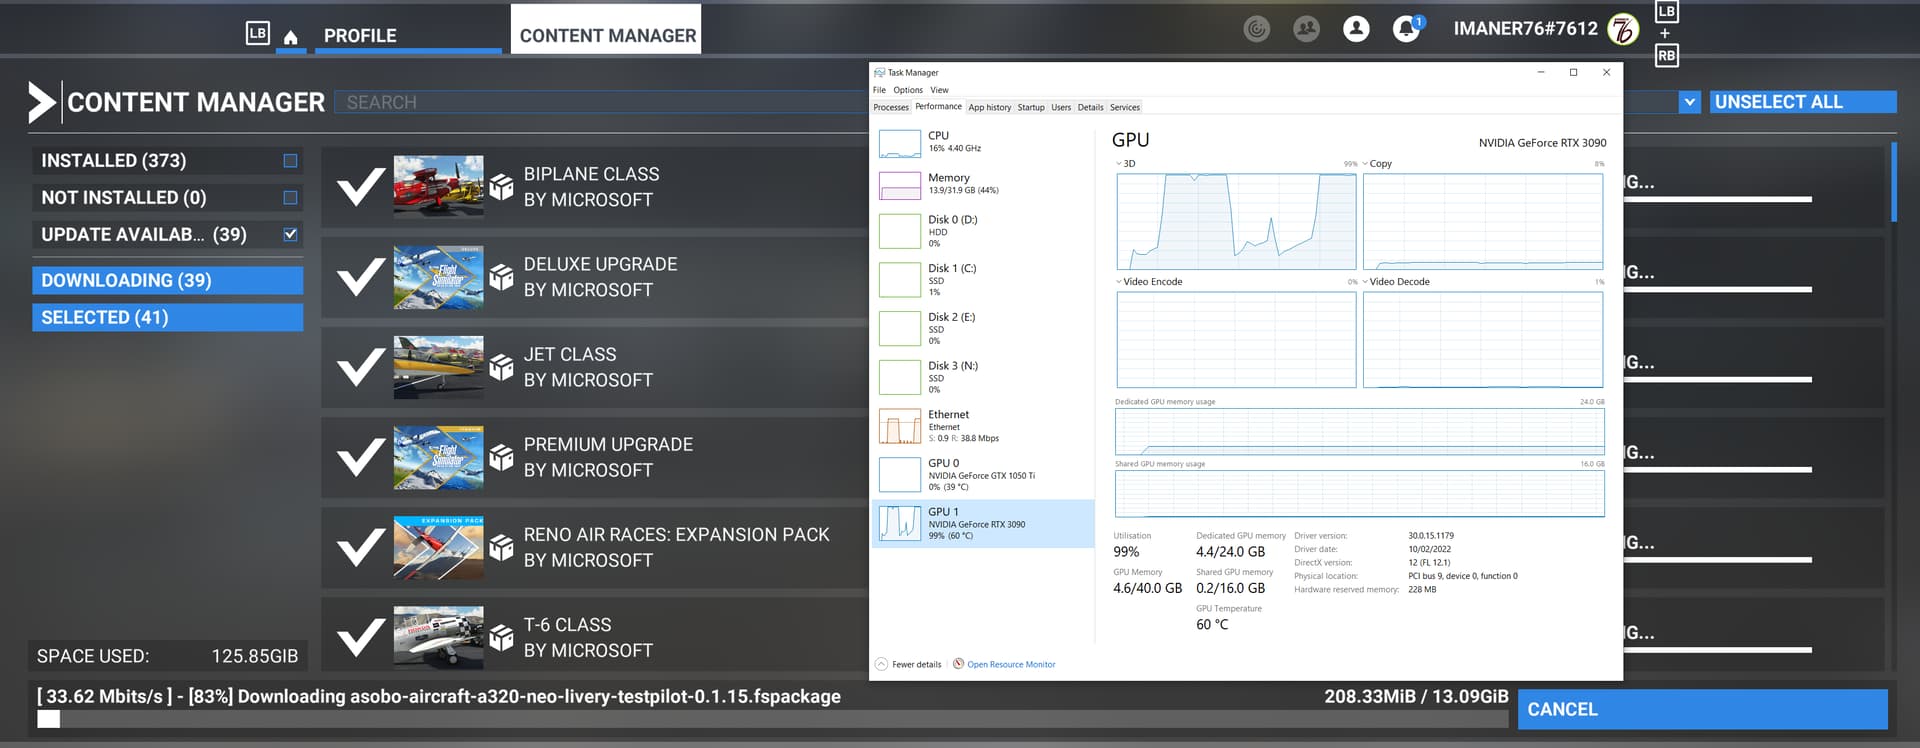Click the package icon for Biplane Class
Viewport: 1920px width, 748px height.
(x=501, y=186)
